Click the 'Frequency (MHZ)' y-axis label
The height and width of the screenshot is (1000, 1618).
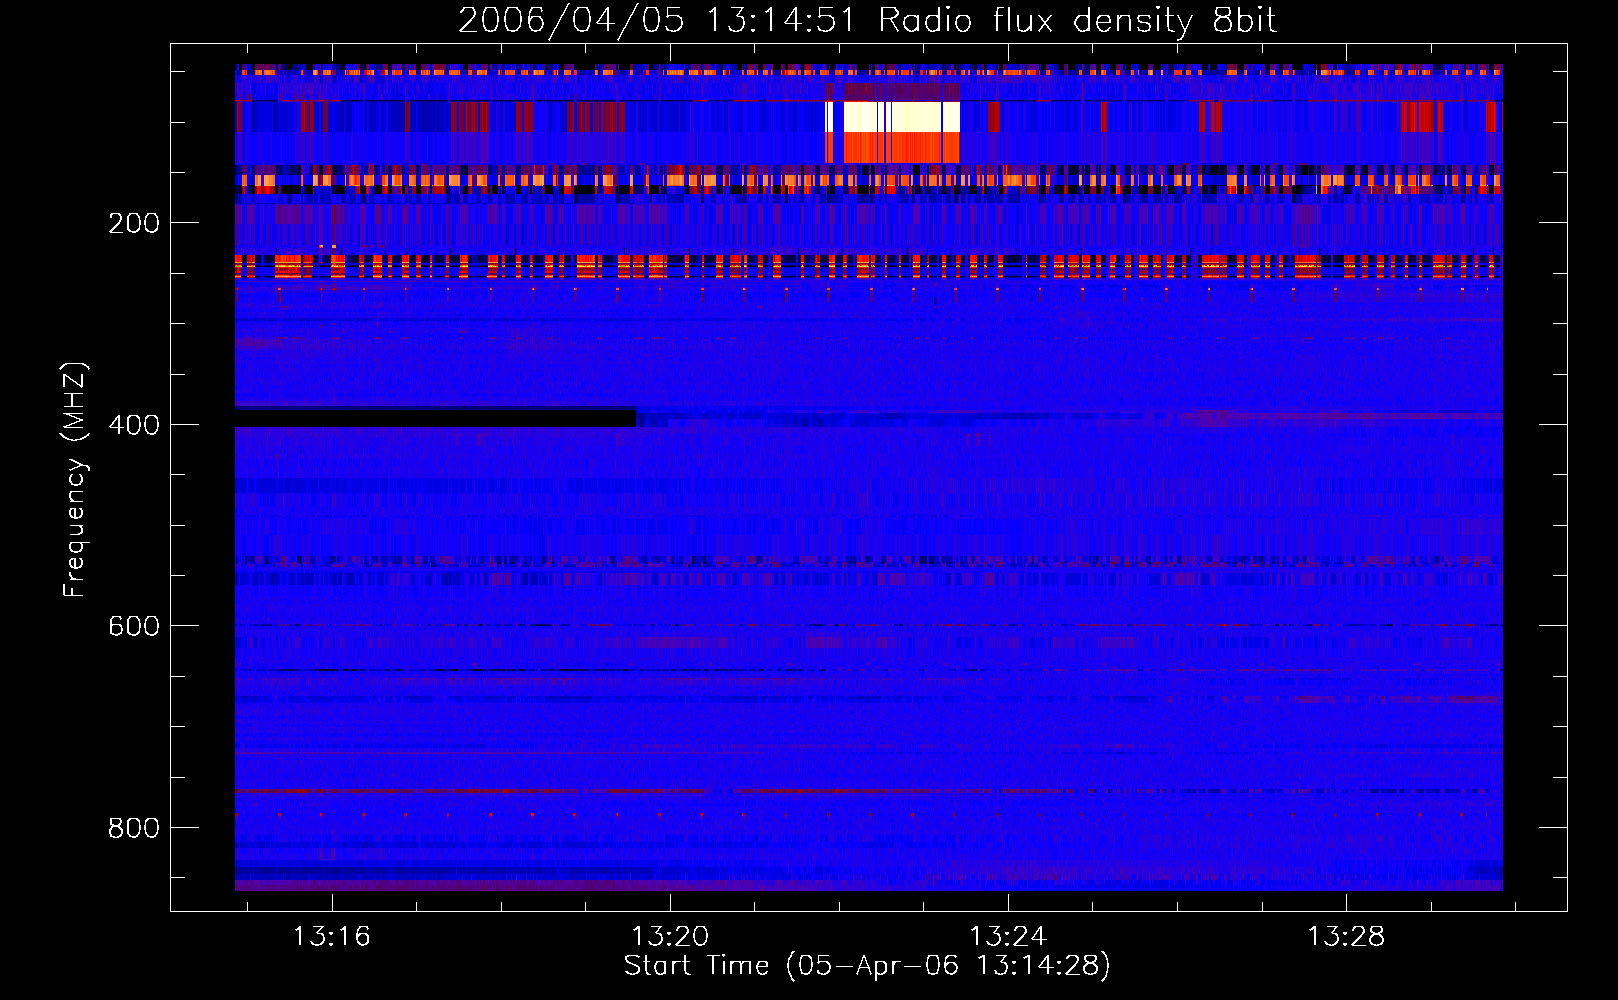click(x=75, y=480)
